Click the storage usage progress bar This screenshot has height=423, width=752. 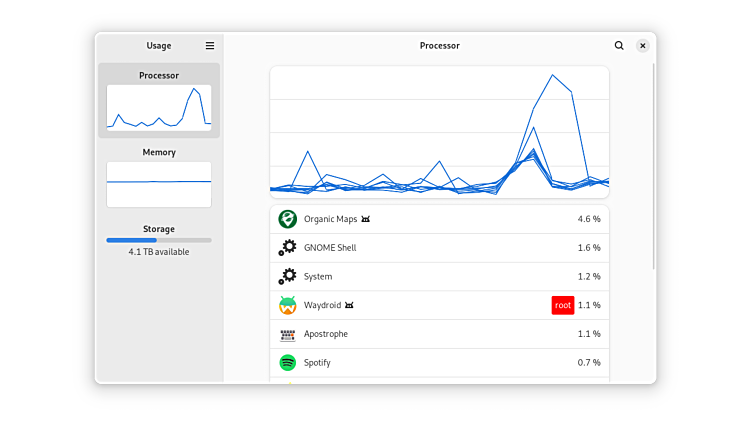click(159, 240)
